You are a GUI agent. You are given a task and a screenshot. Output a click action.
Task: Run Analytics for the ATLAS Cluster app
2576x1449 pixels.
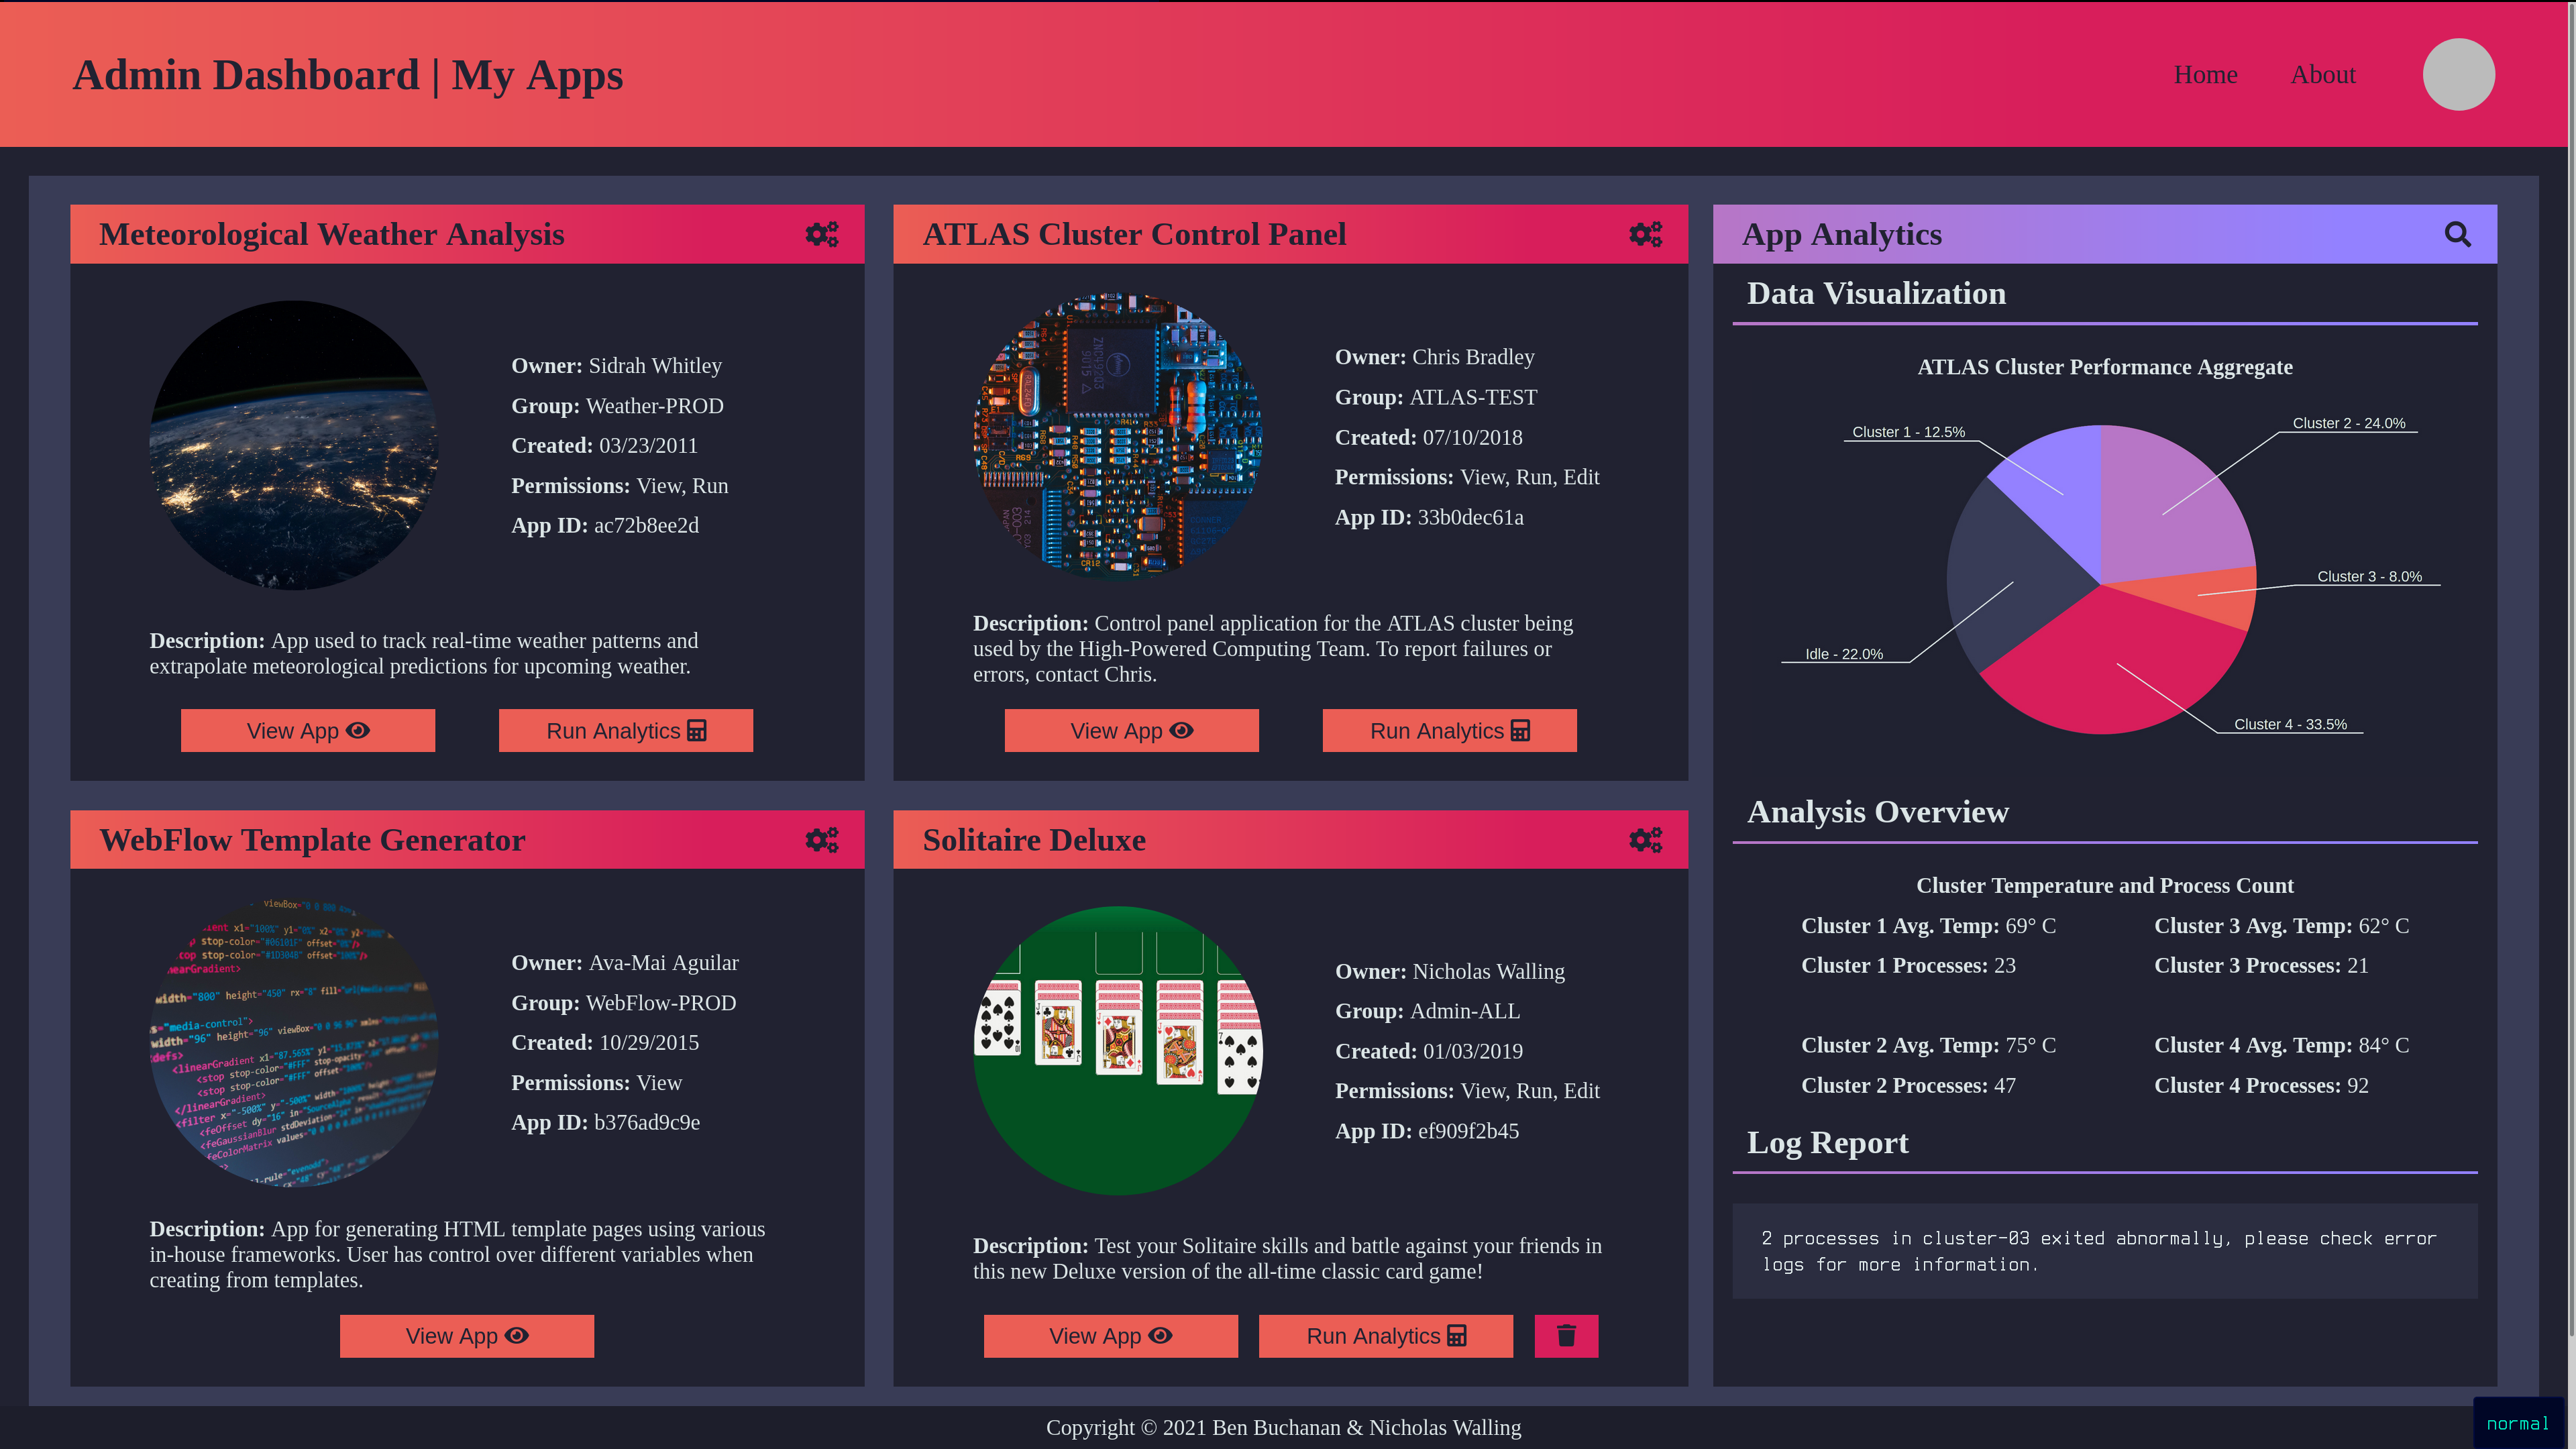1449,731
